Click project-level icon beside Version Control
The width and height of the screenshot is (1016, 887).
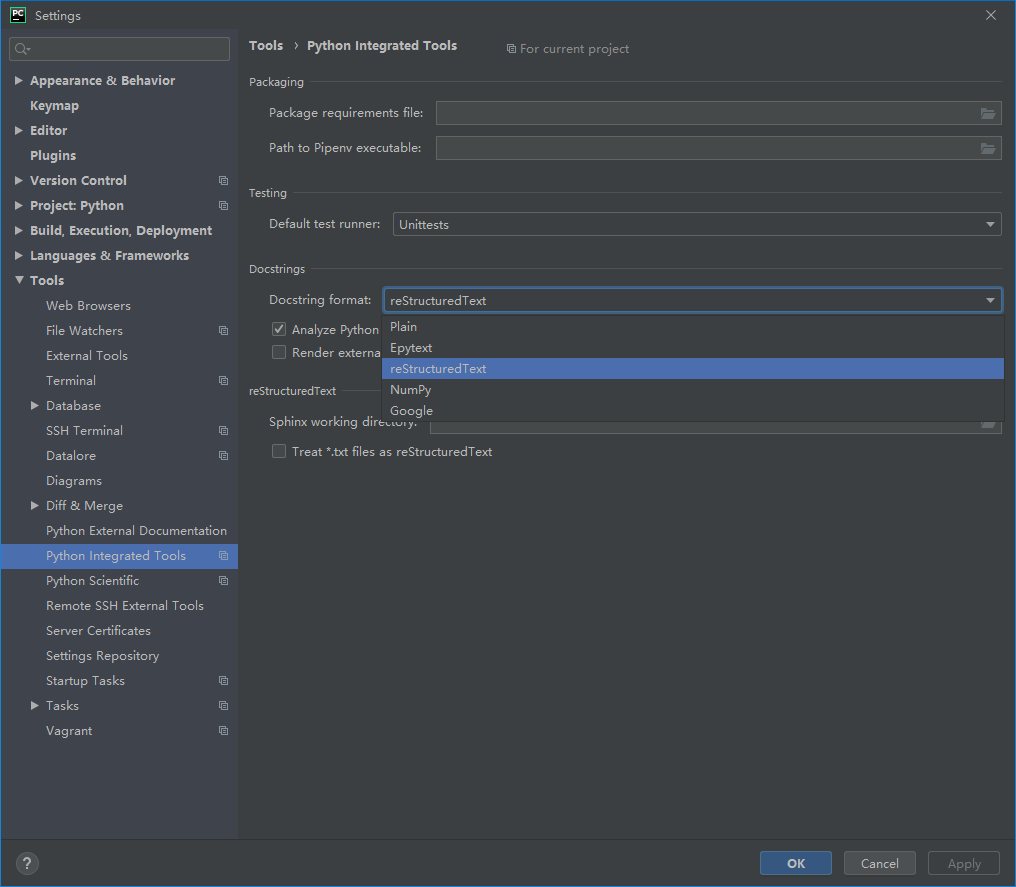224,181
